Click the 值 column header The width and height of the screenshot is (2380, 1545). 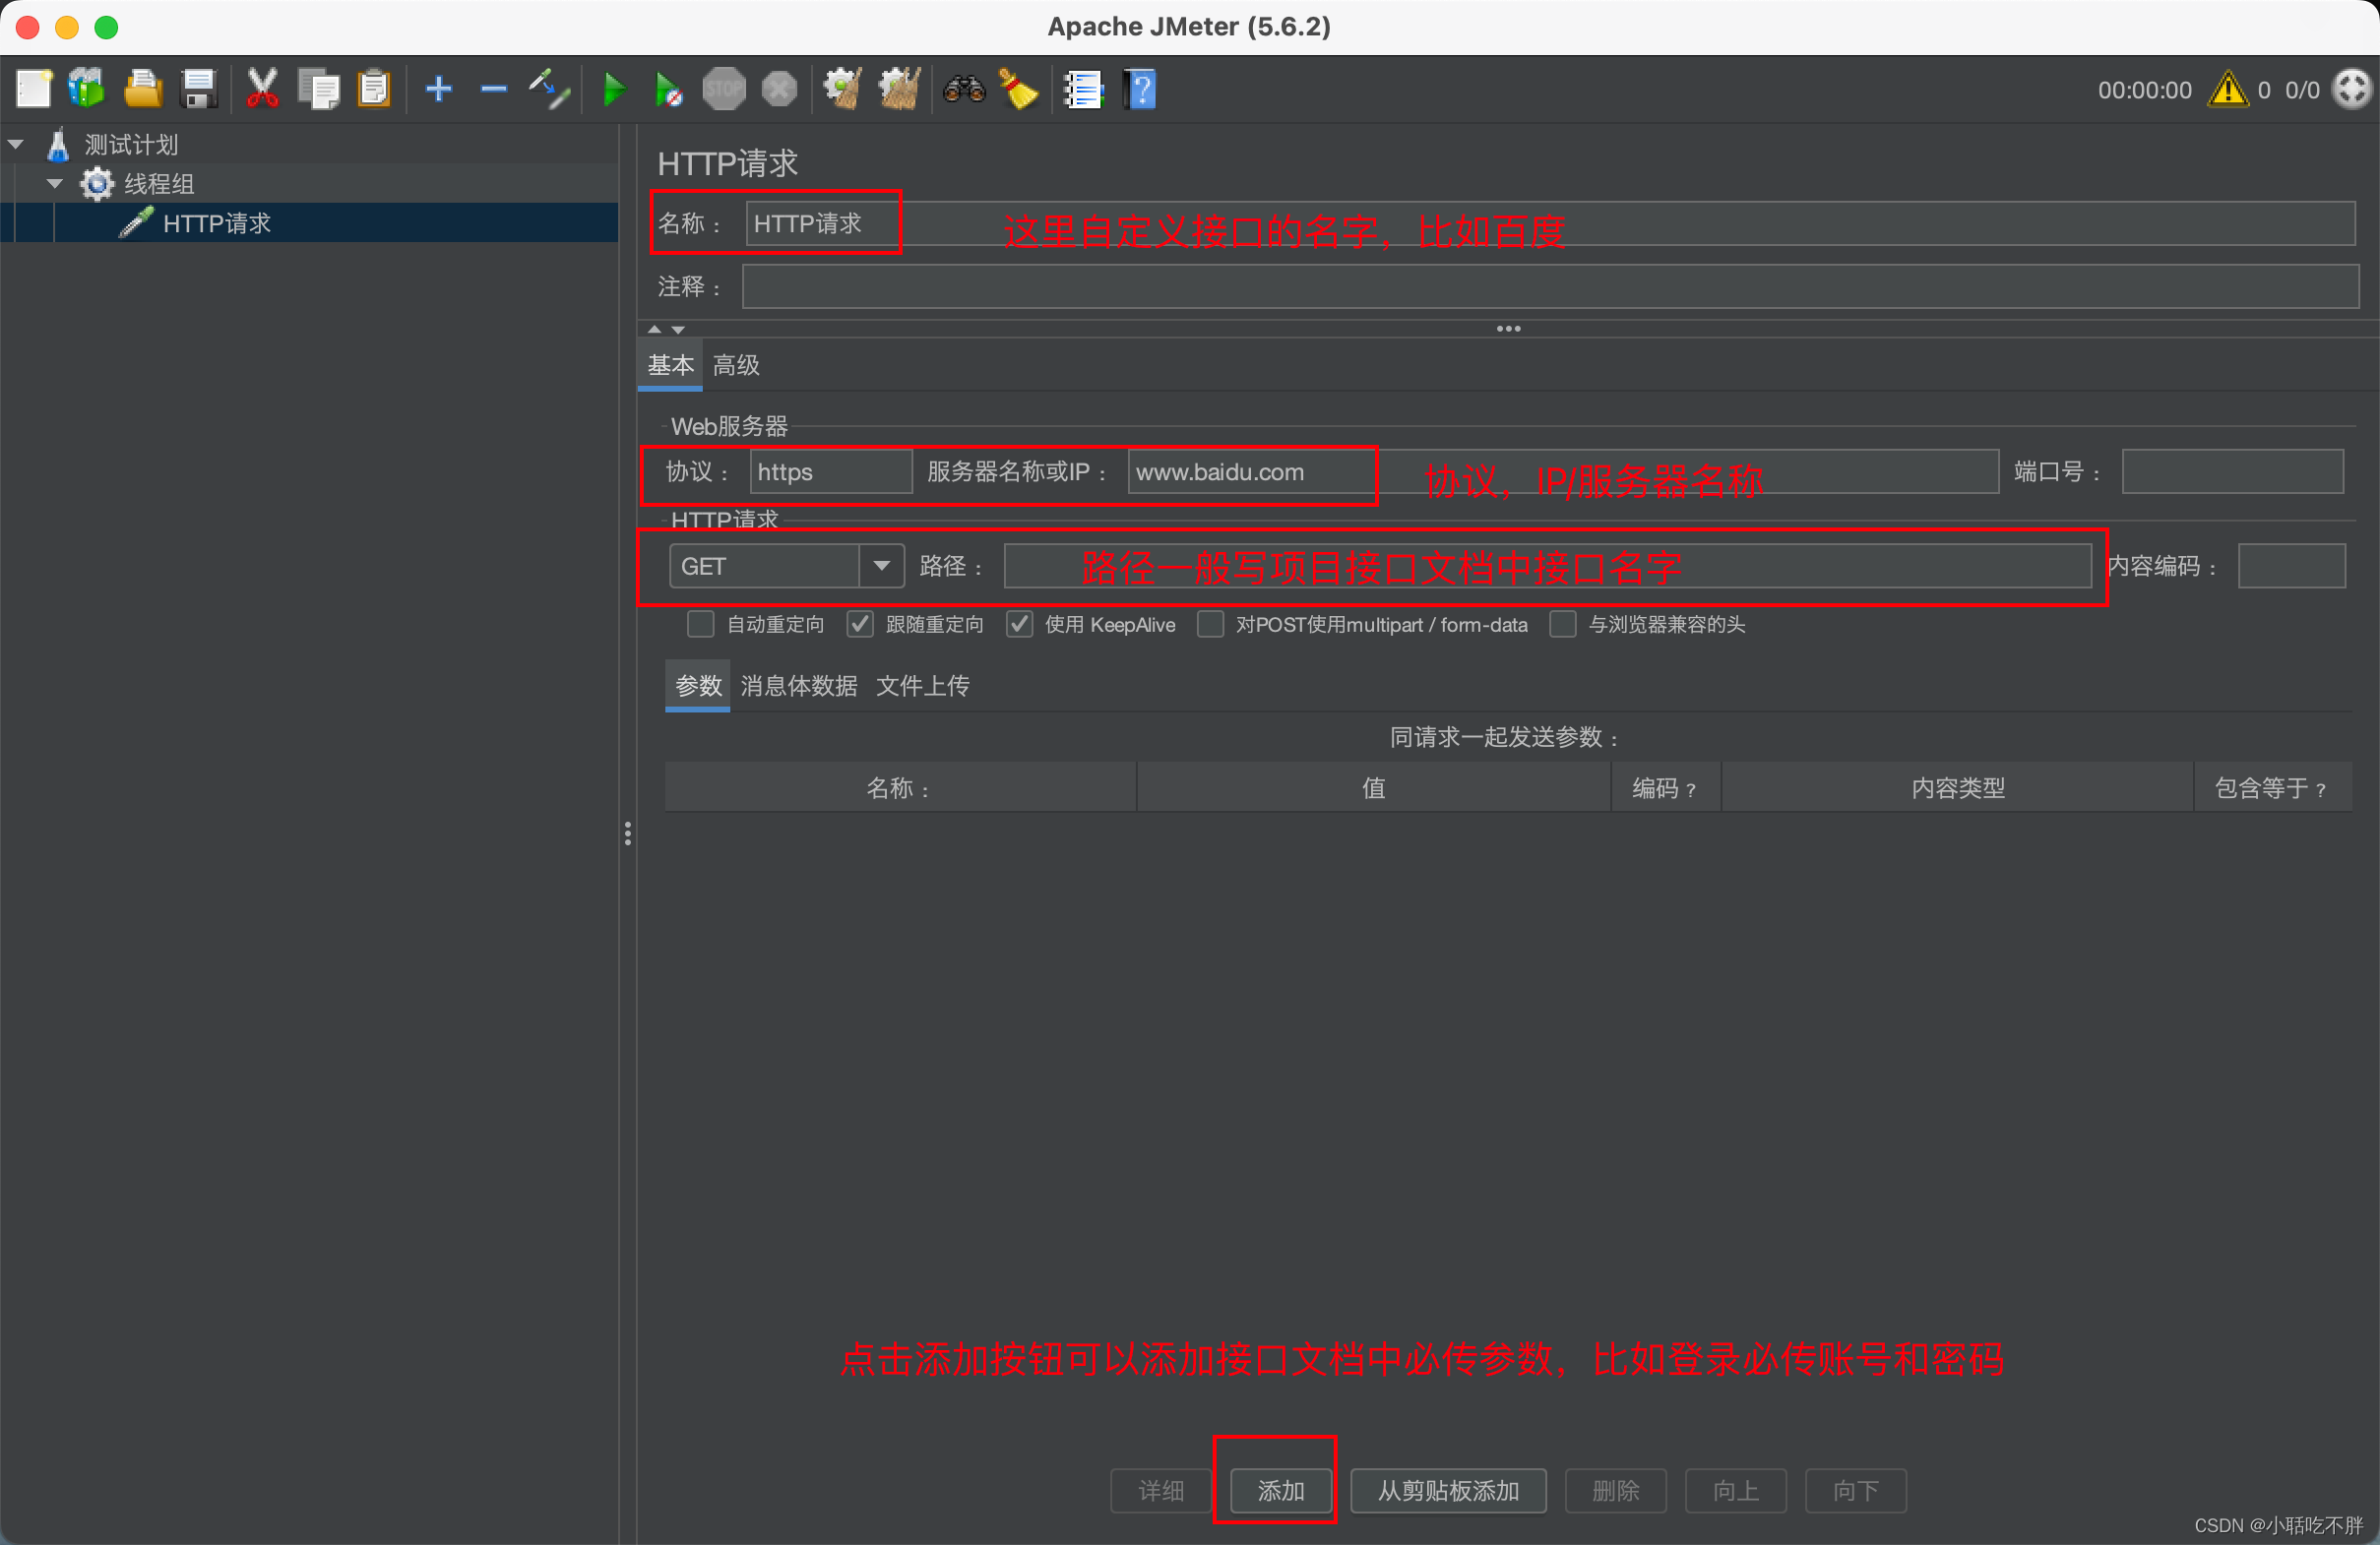1374,788
